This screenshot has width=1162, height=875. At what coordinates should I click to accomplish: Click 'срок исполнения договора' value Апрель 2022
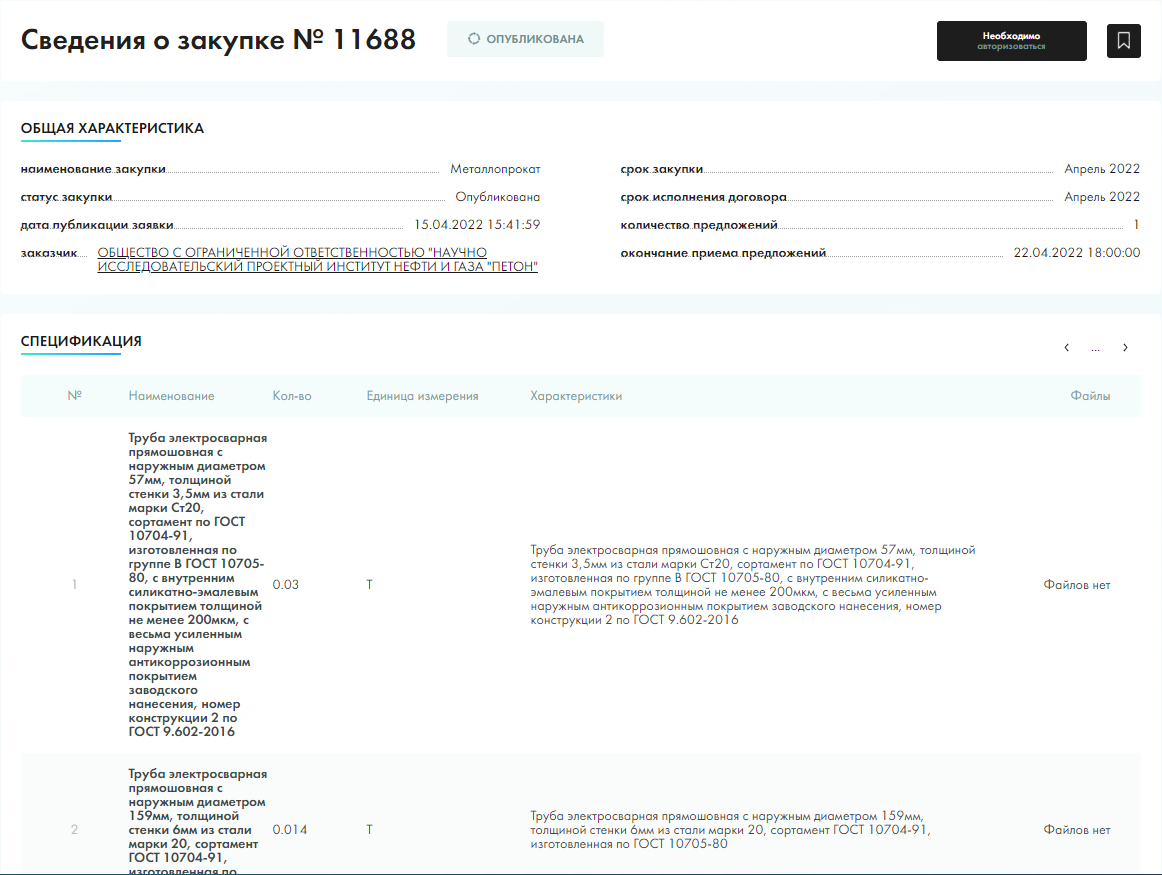[1102, 197]
